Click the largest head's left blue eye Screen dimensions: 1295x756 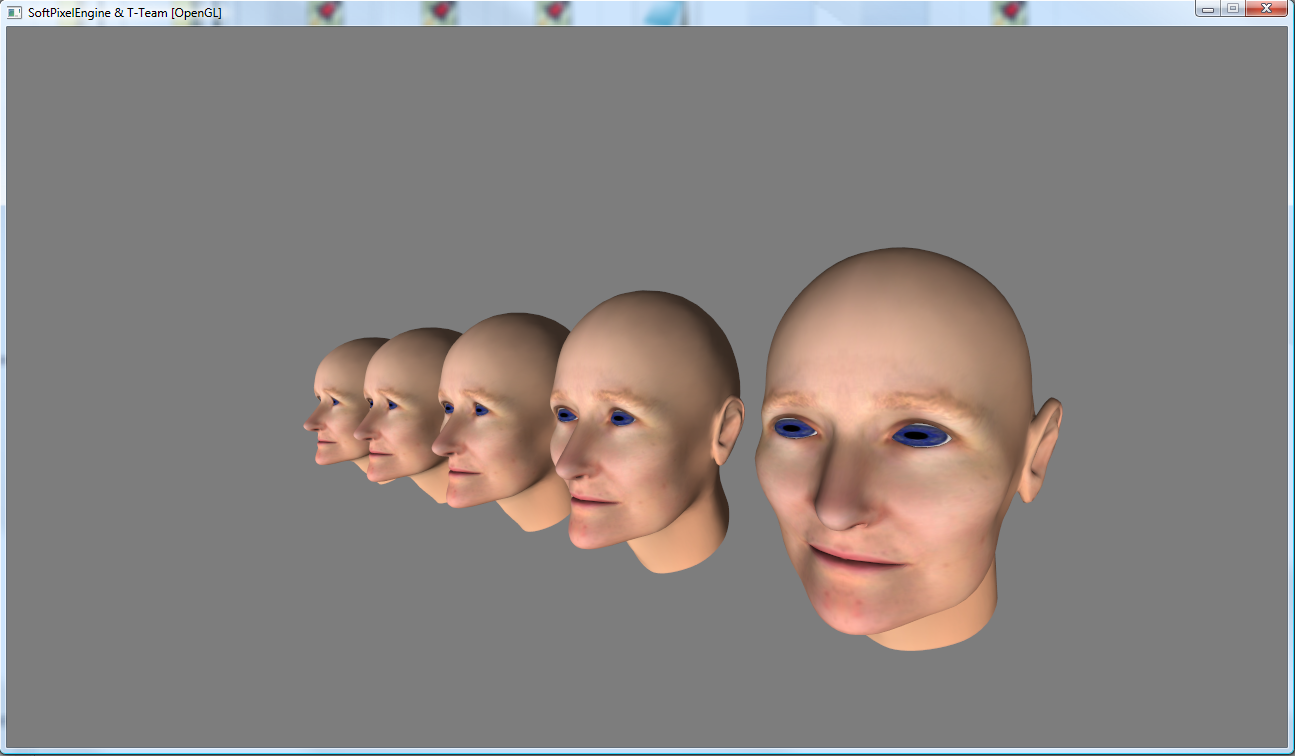pos(794,428)
